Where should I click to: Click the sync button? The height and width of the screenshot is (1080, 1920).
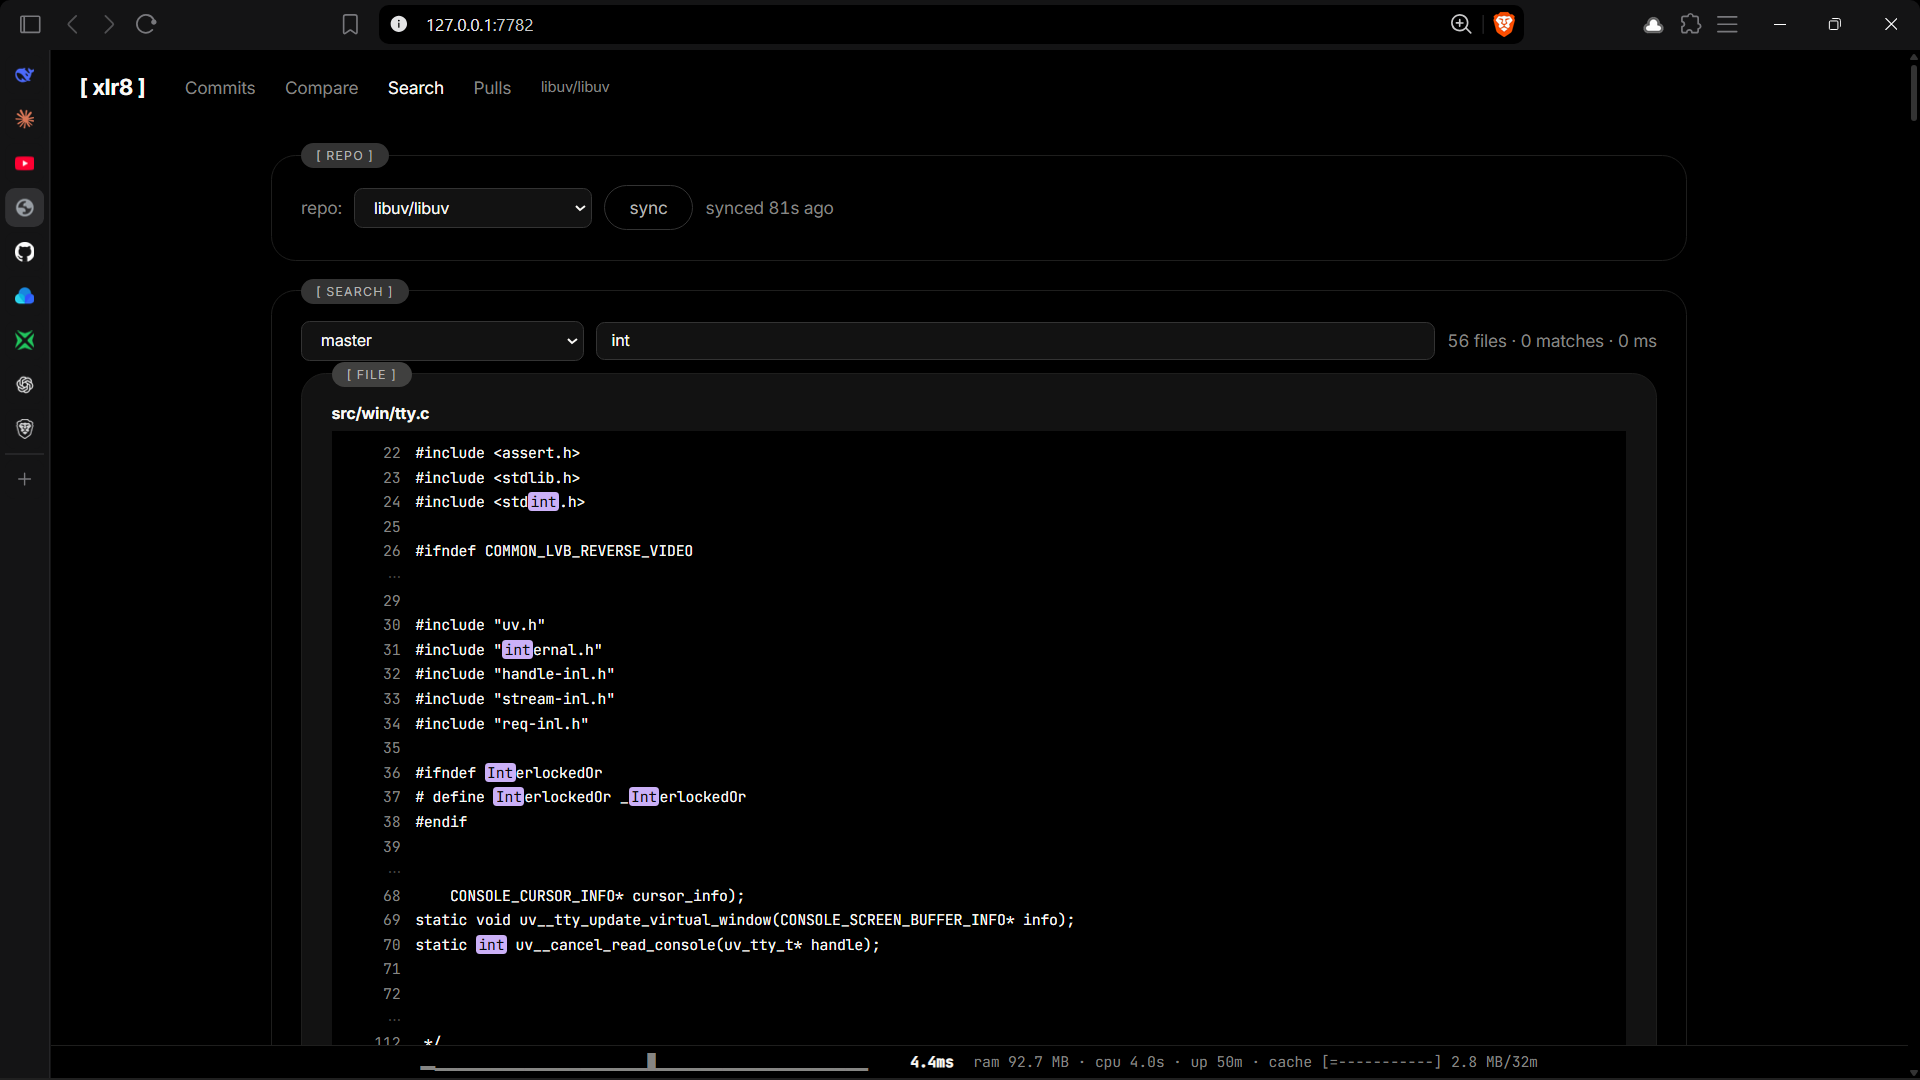click(648, 208)
